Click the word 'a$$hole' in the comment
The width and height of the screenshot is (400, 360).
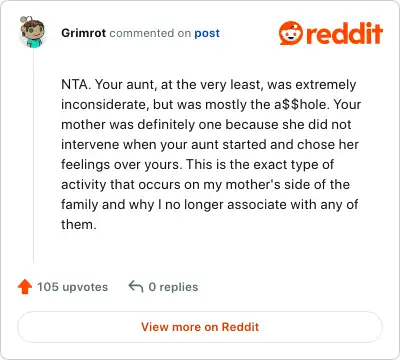tap(302, 104)
